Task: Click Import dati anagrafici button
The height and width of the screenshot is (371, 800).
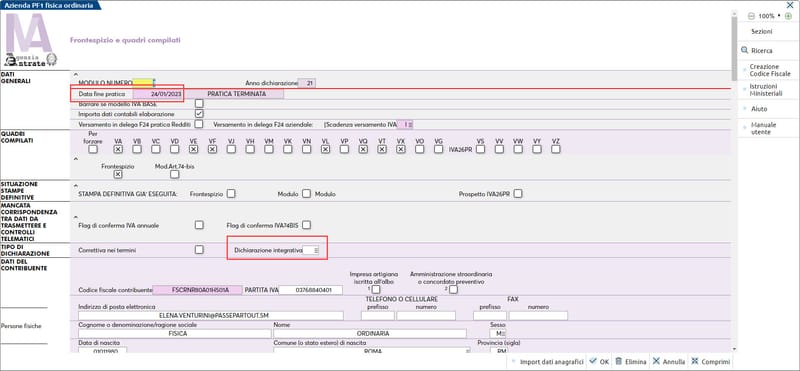Action: (551, 361)
